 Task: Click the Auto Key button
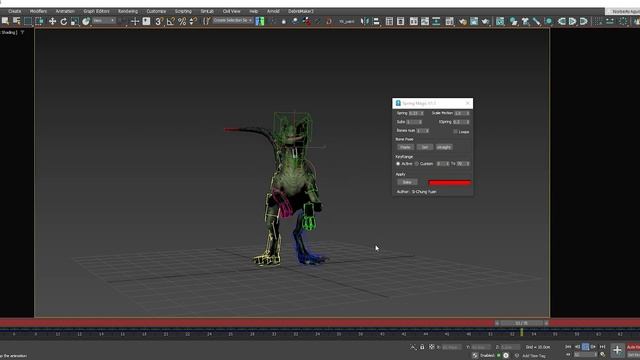[633, 347]
